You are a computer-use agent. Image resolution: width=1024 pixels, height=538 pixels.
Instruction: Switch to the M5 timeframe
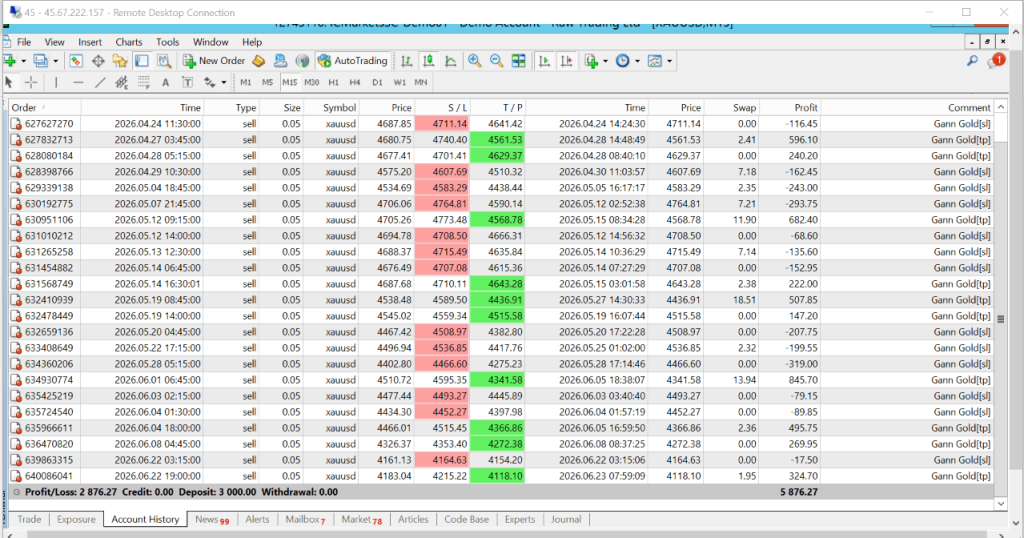(x=267, y=82)
